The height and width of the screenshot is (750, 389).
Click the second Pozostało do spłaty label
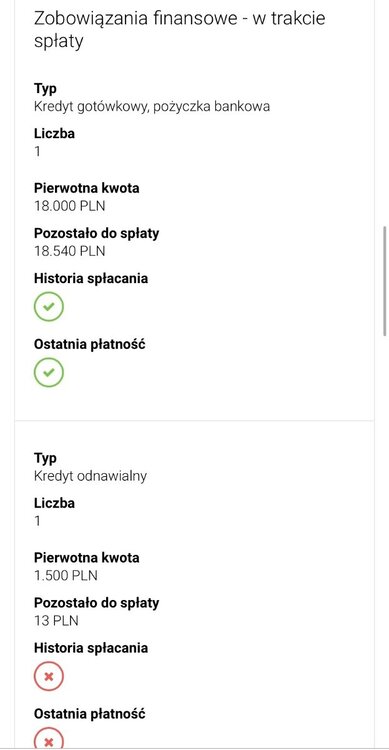click(96, 603)
